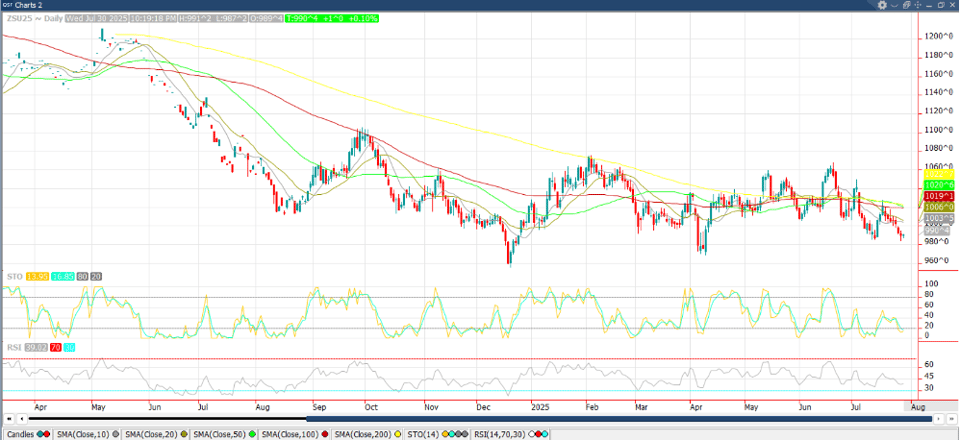Viewport: 960px width, 440px height.
Task: Click the 2025 label on time axis
Action: tap(541, 405)
